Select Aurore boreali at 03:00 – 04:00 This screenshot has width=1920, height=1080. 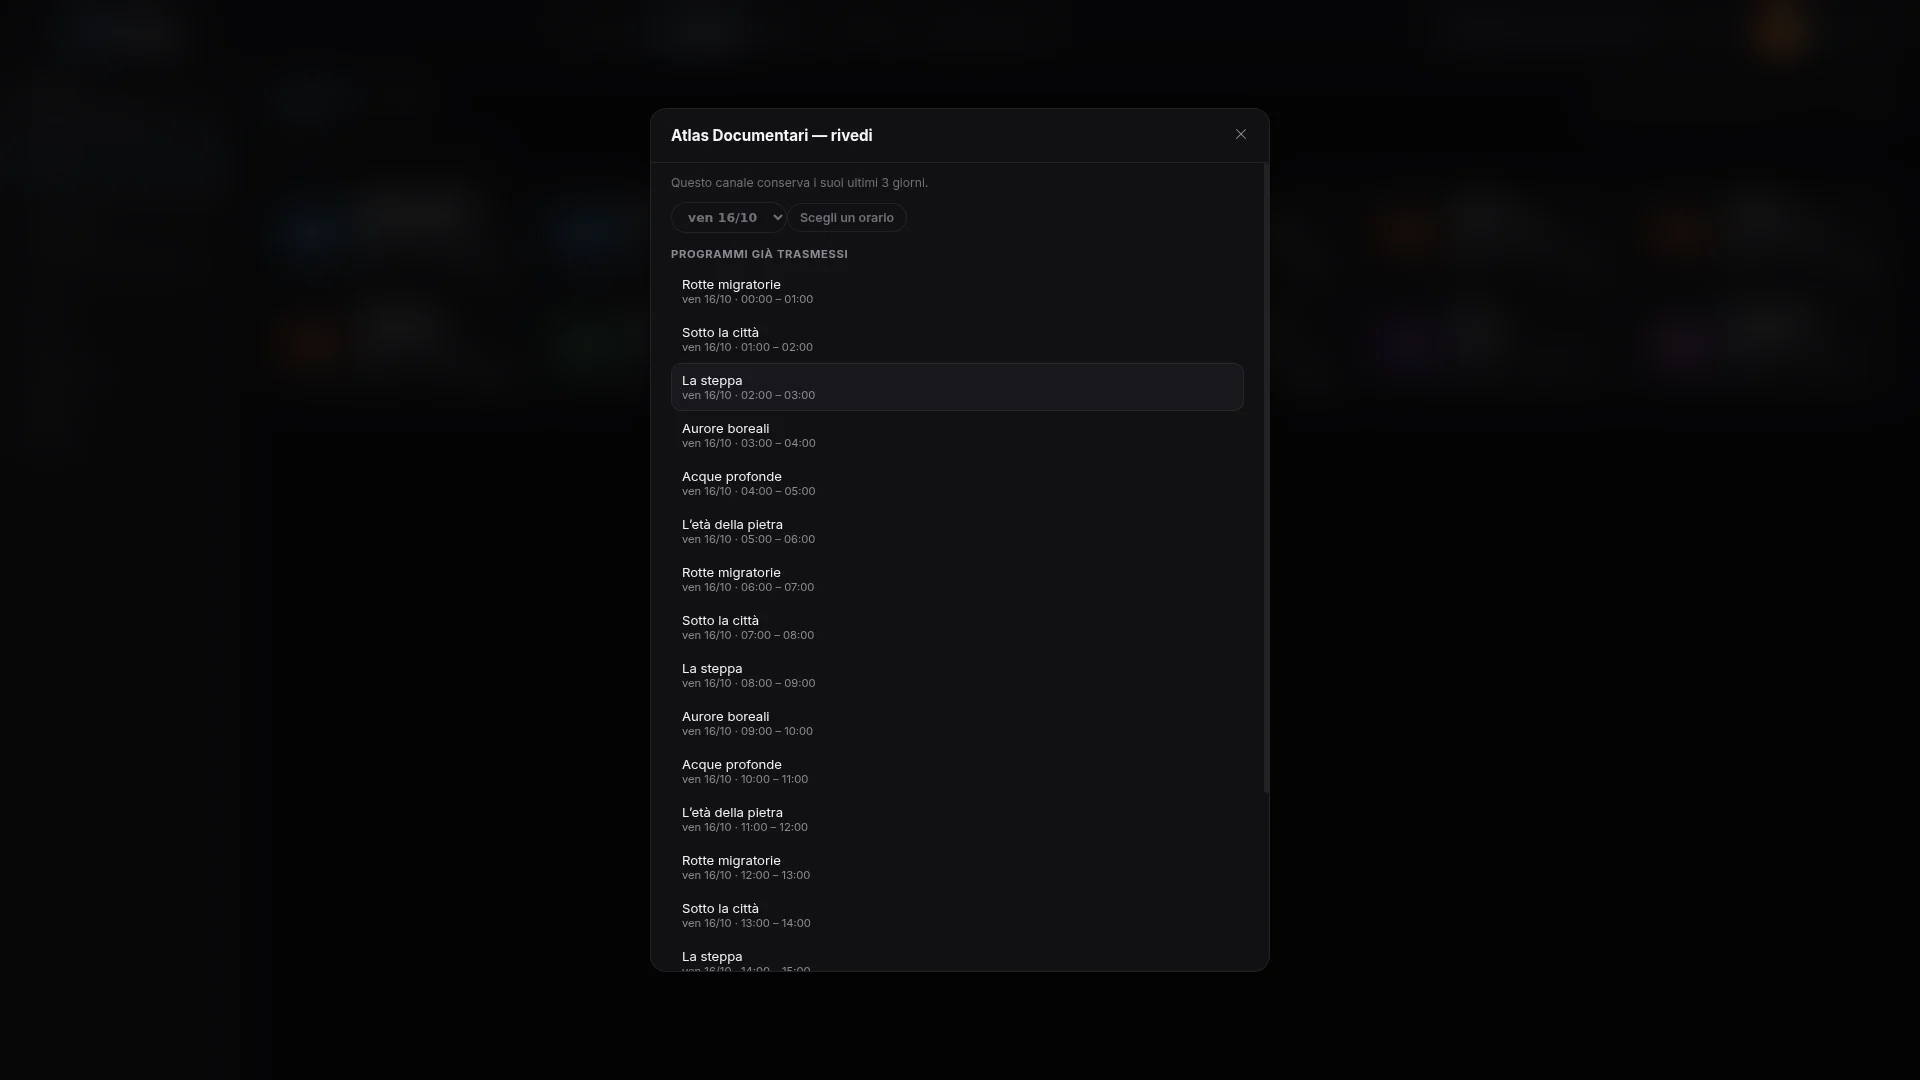[957, 435]
